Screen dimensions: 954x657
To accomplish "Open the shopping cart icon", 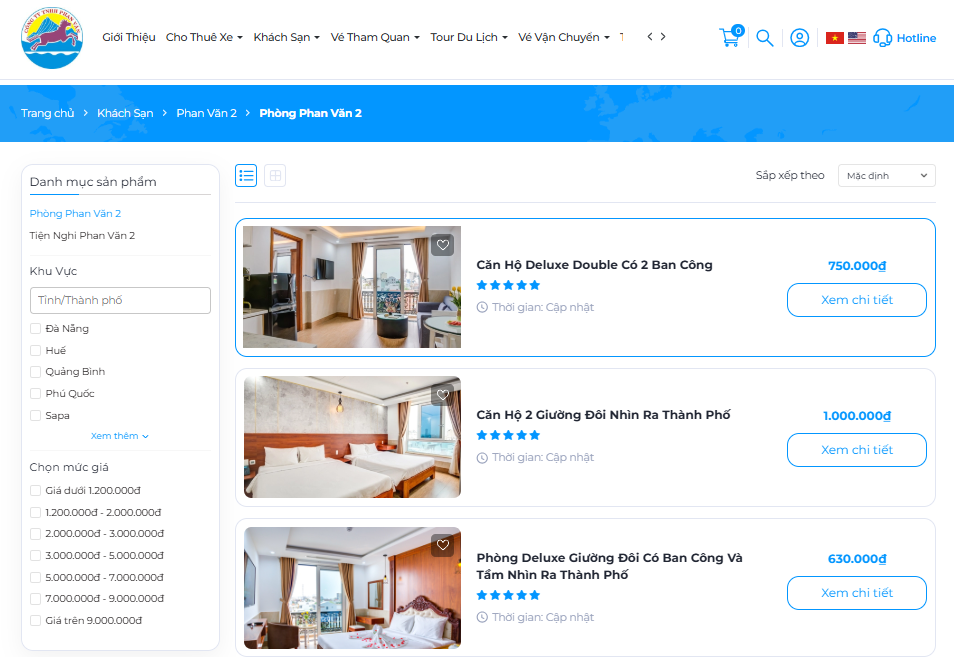I will tap(731, 37).
